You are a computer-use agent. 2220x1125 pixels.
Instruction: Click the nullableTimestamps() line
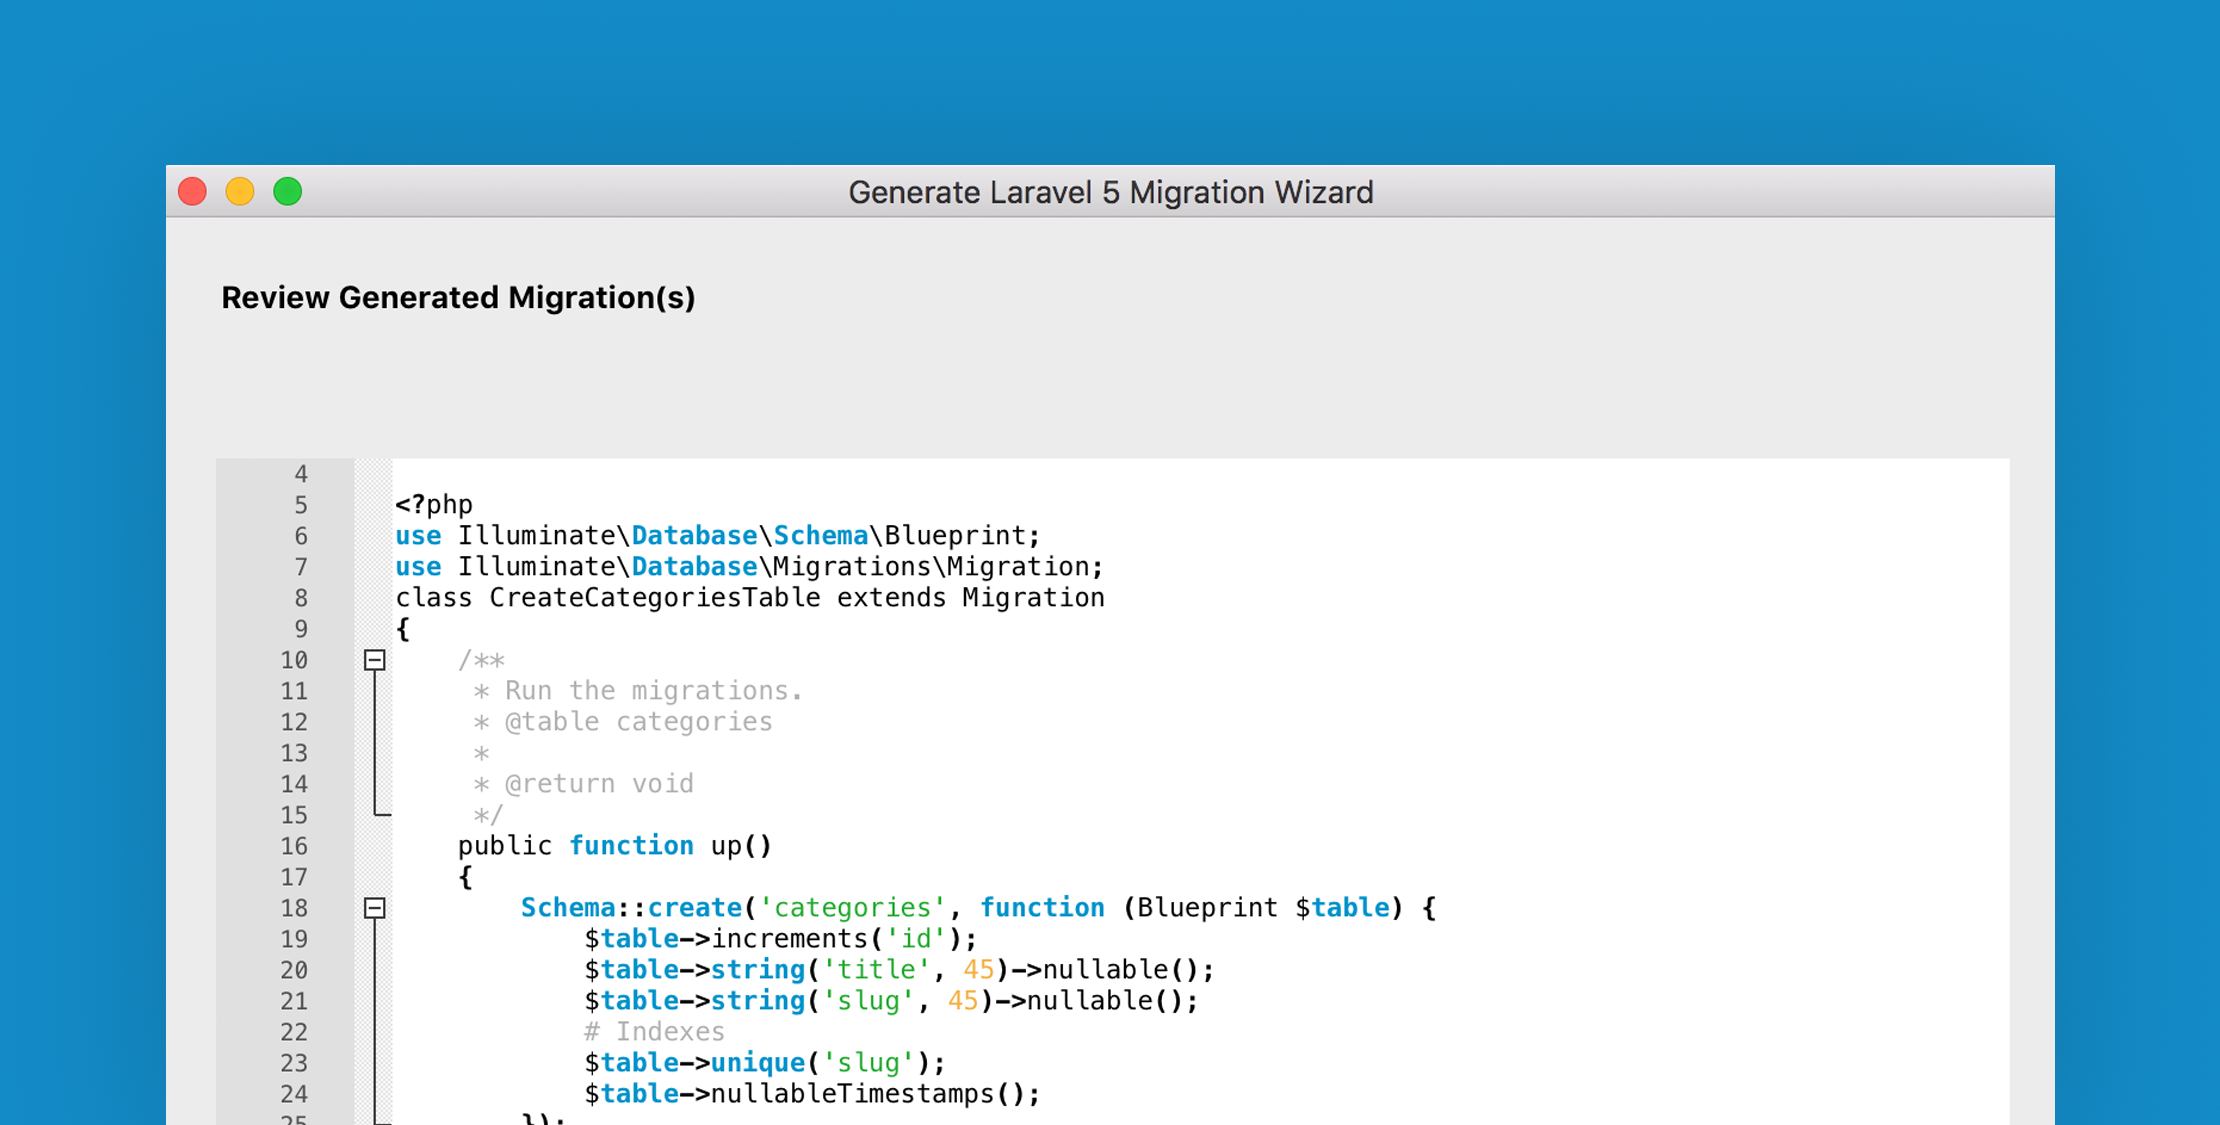click(810, 1093)
